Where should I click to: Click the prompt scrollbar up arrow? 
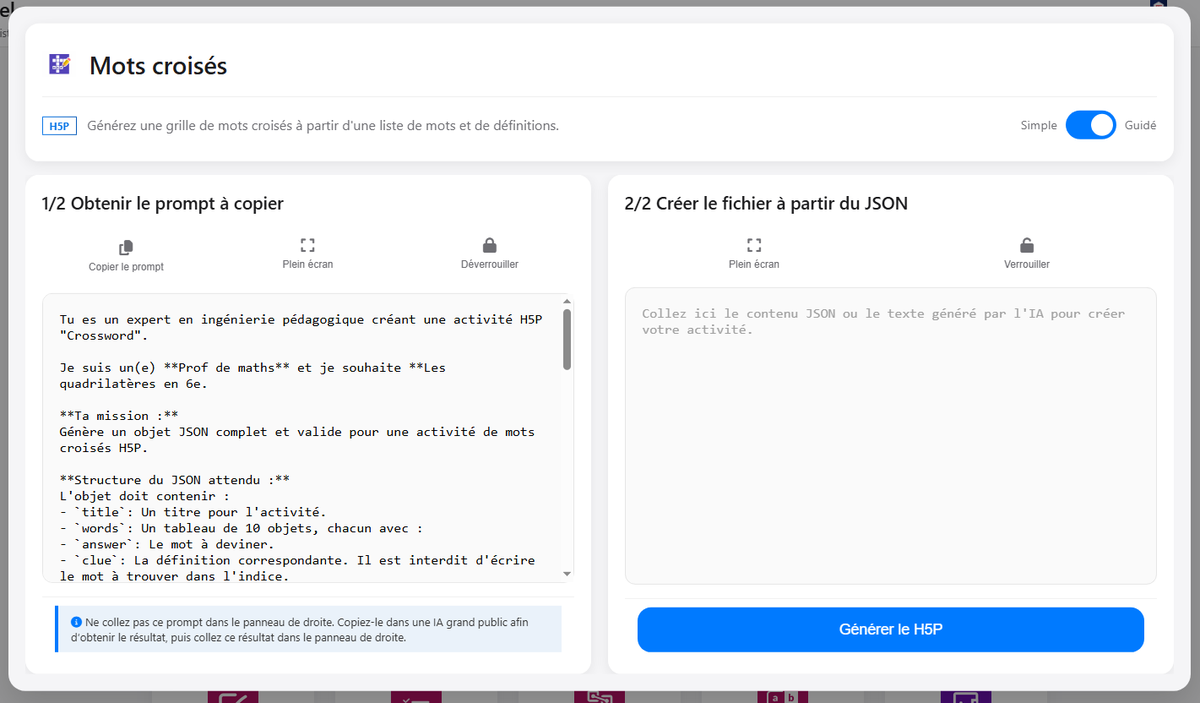[567, 301]
